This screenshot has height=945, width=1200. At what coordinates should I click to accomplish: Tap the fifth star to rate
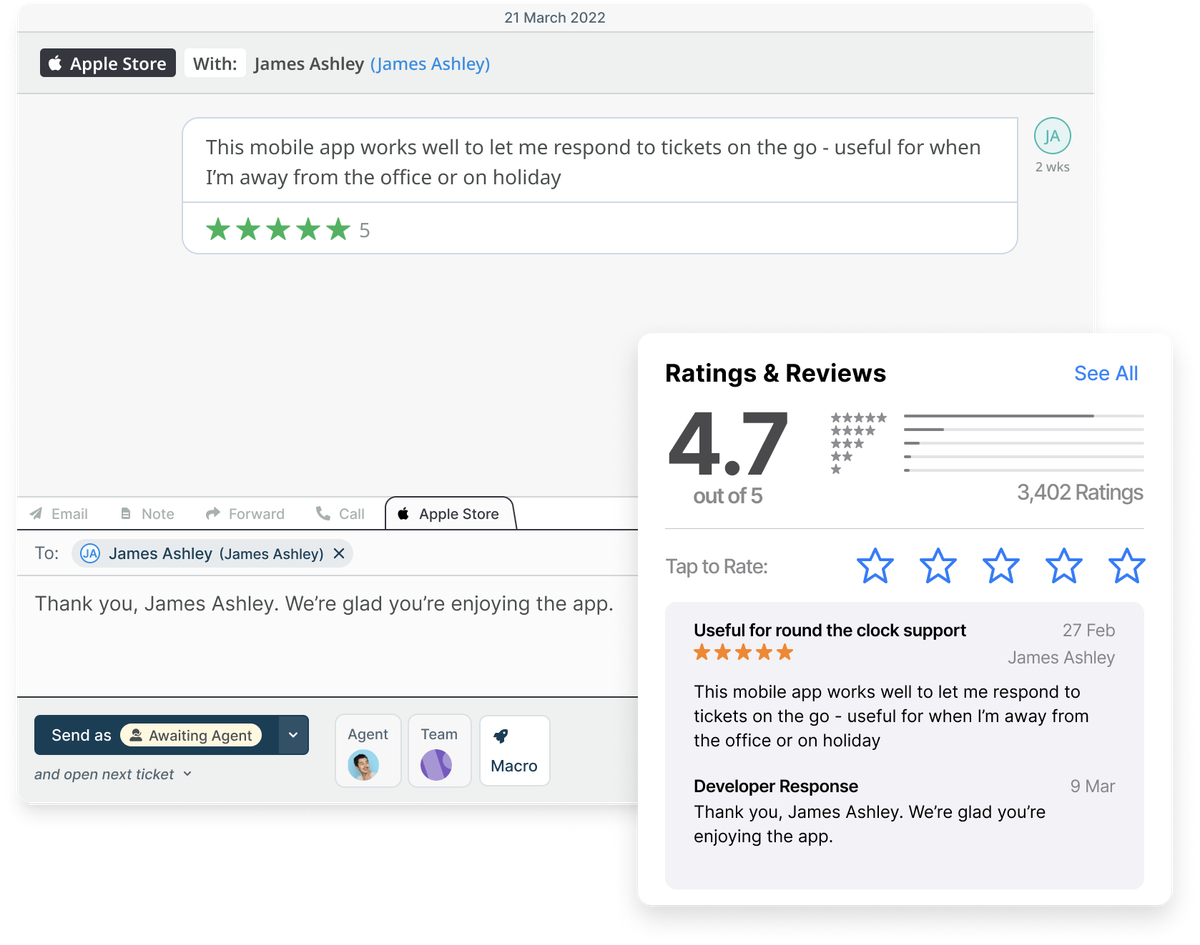(1127, 566)
